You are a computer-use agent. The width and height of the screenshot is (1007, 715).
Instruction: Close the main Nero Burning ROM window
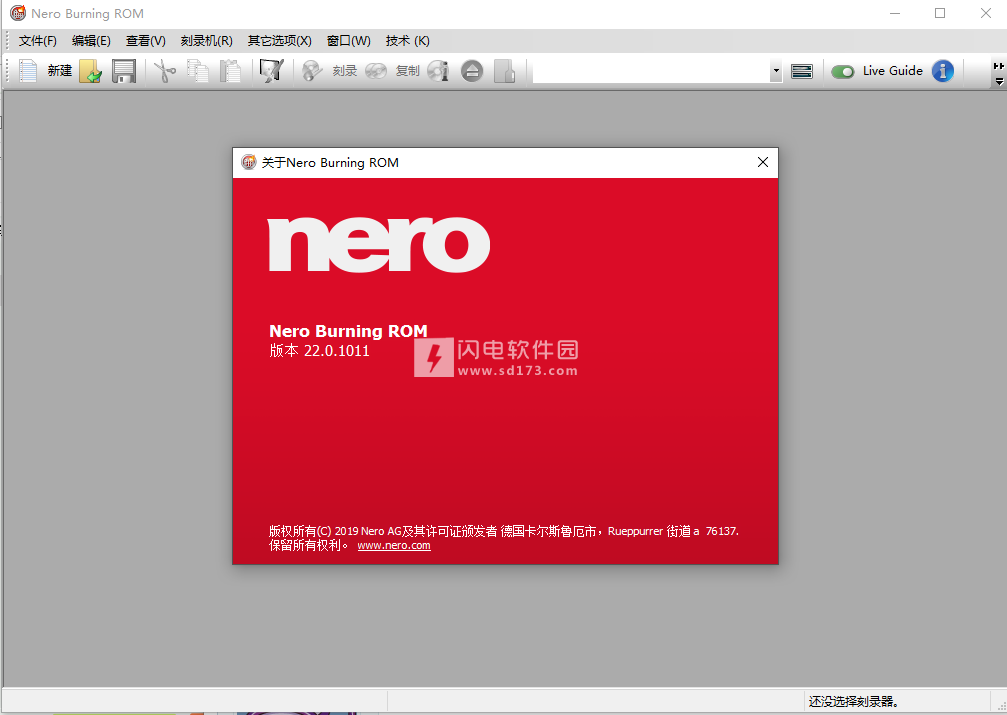tap(986, 13)
